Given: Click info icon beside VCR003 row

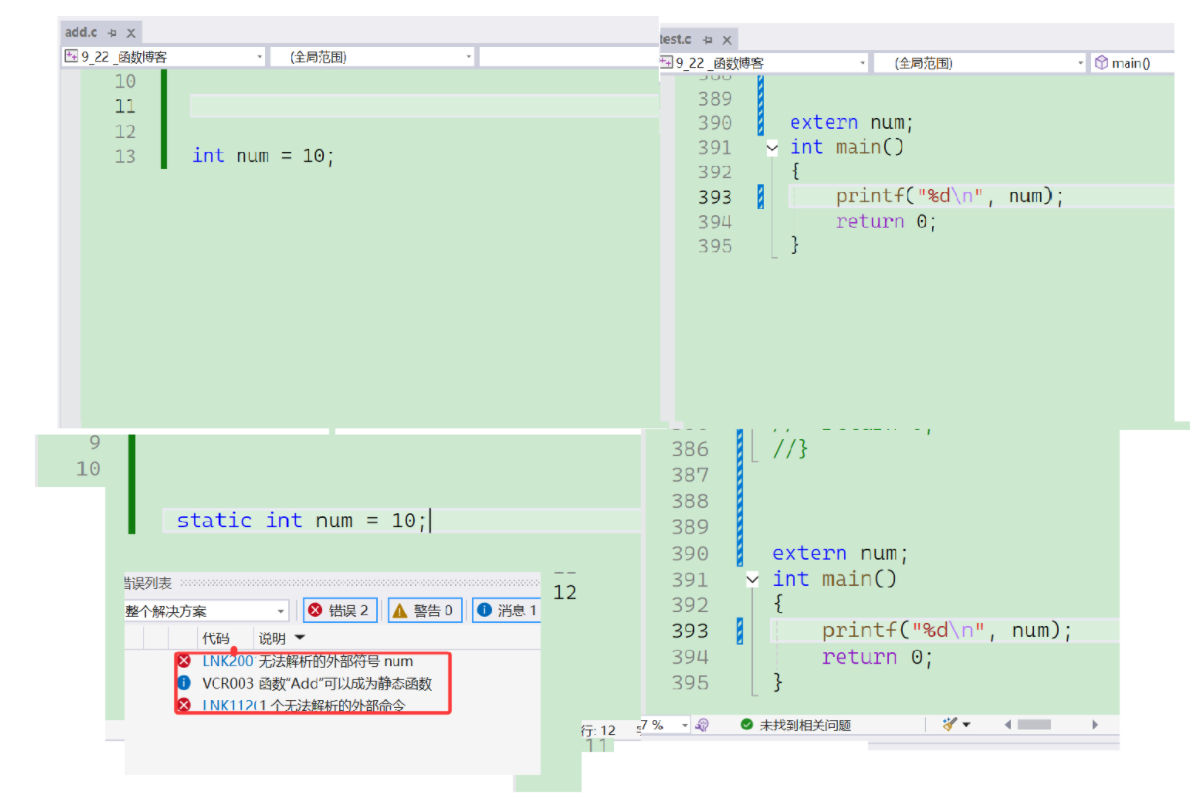Looking at the screenshot, I should click(x=184, y=682).
